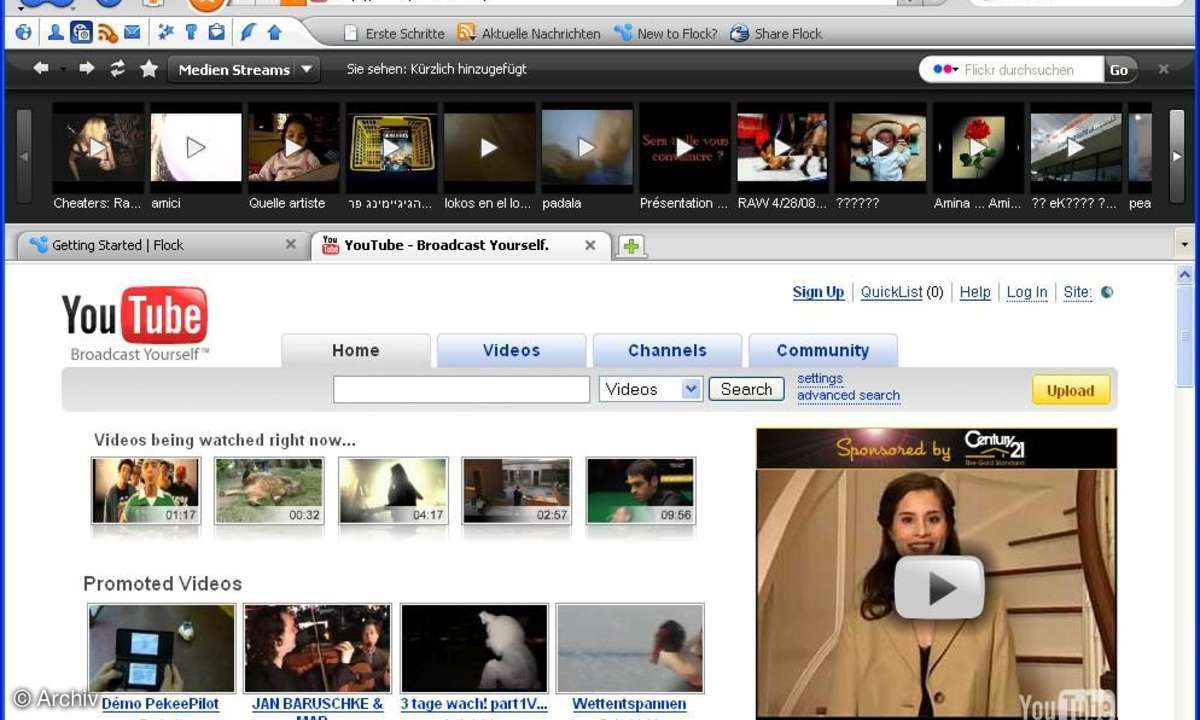1200x720 pixels.
Task: Open a new tab with plus button
Action: tap(631, 246)
